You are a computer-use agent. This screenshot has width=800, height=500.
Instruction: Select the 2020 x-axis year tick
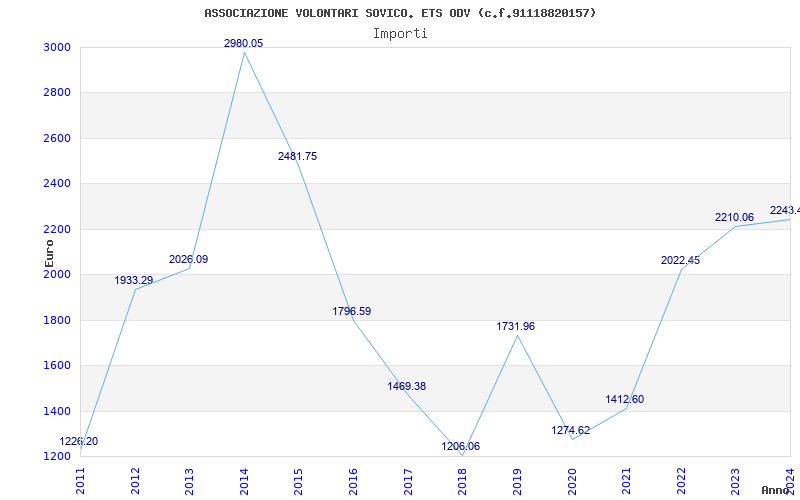pyautogui.click(x=572, y=482)
